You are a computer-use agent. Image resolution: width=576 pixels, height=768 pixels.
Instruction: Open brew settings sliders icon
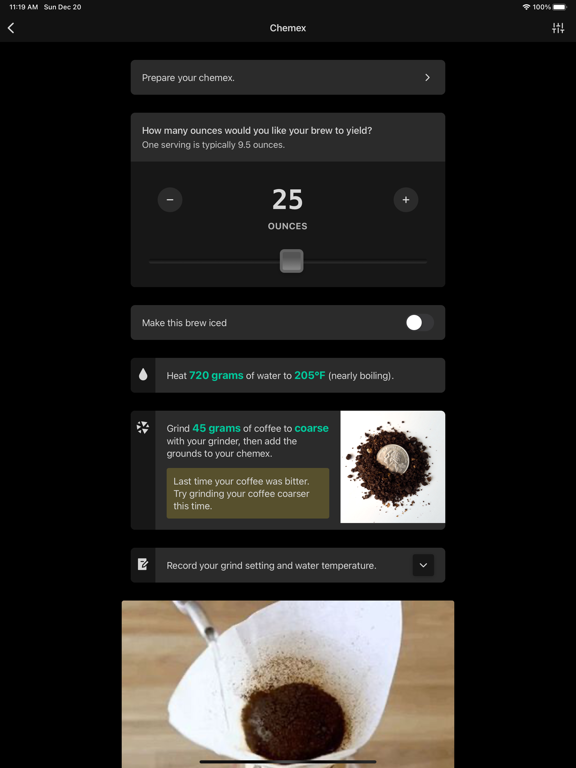(x=558, y=28)
